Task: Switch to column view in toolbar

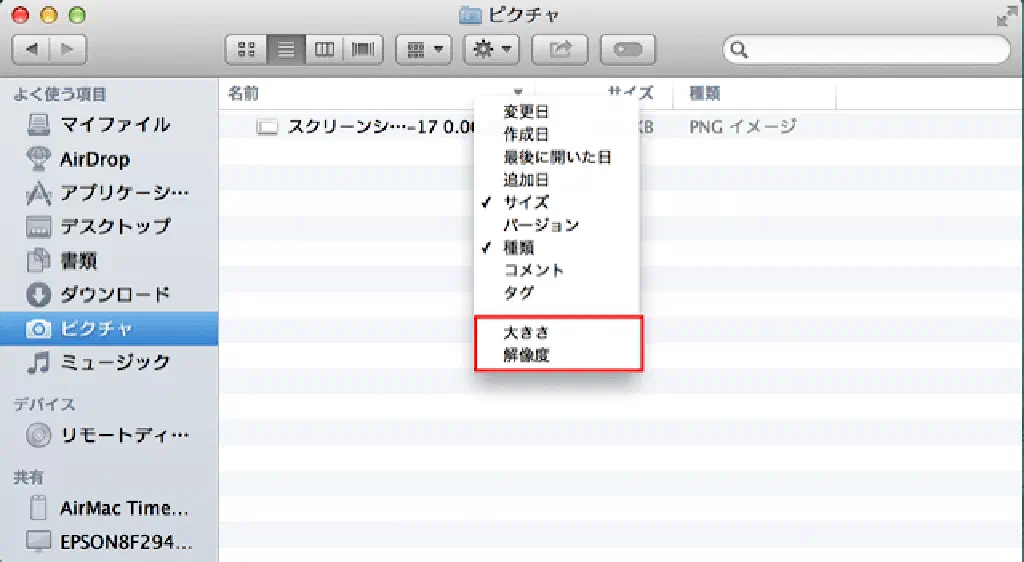Action: [324, 49]
